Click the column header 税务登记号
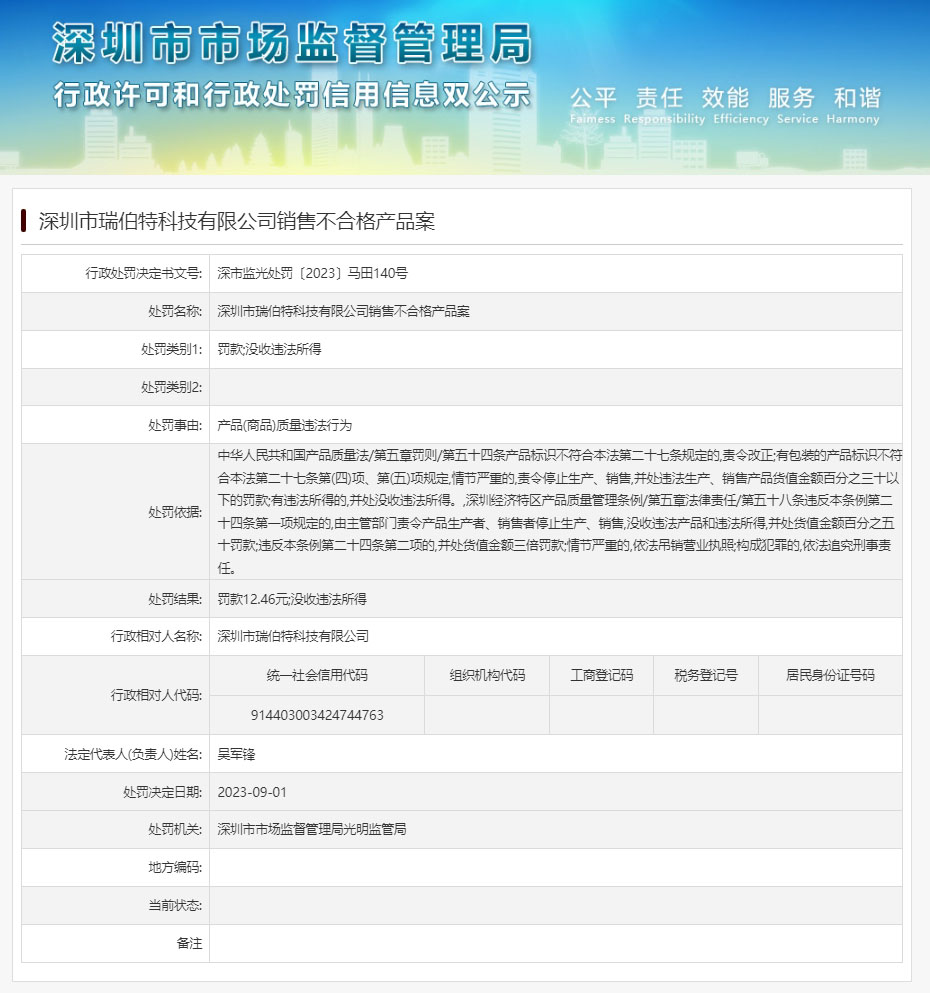Screen dimensions: 930x993 pos(706,675)
